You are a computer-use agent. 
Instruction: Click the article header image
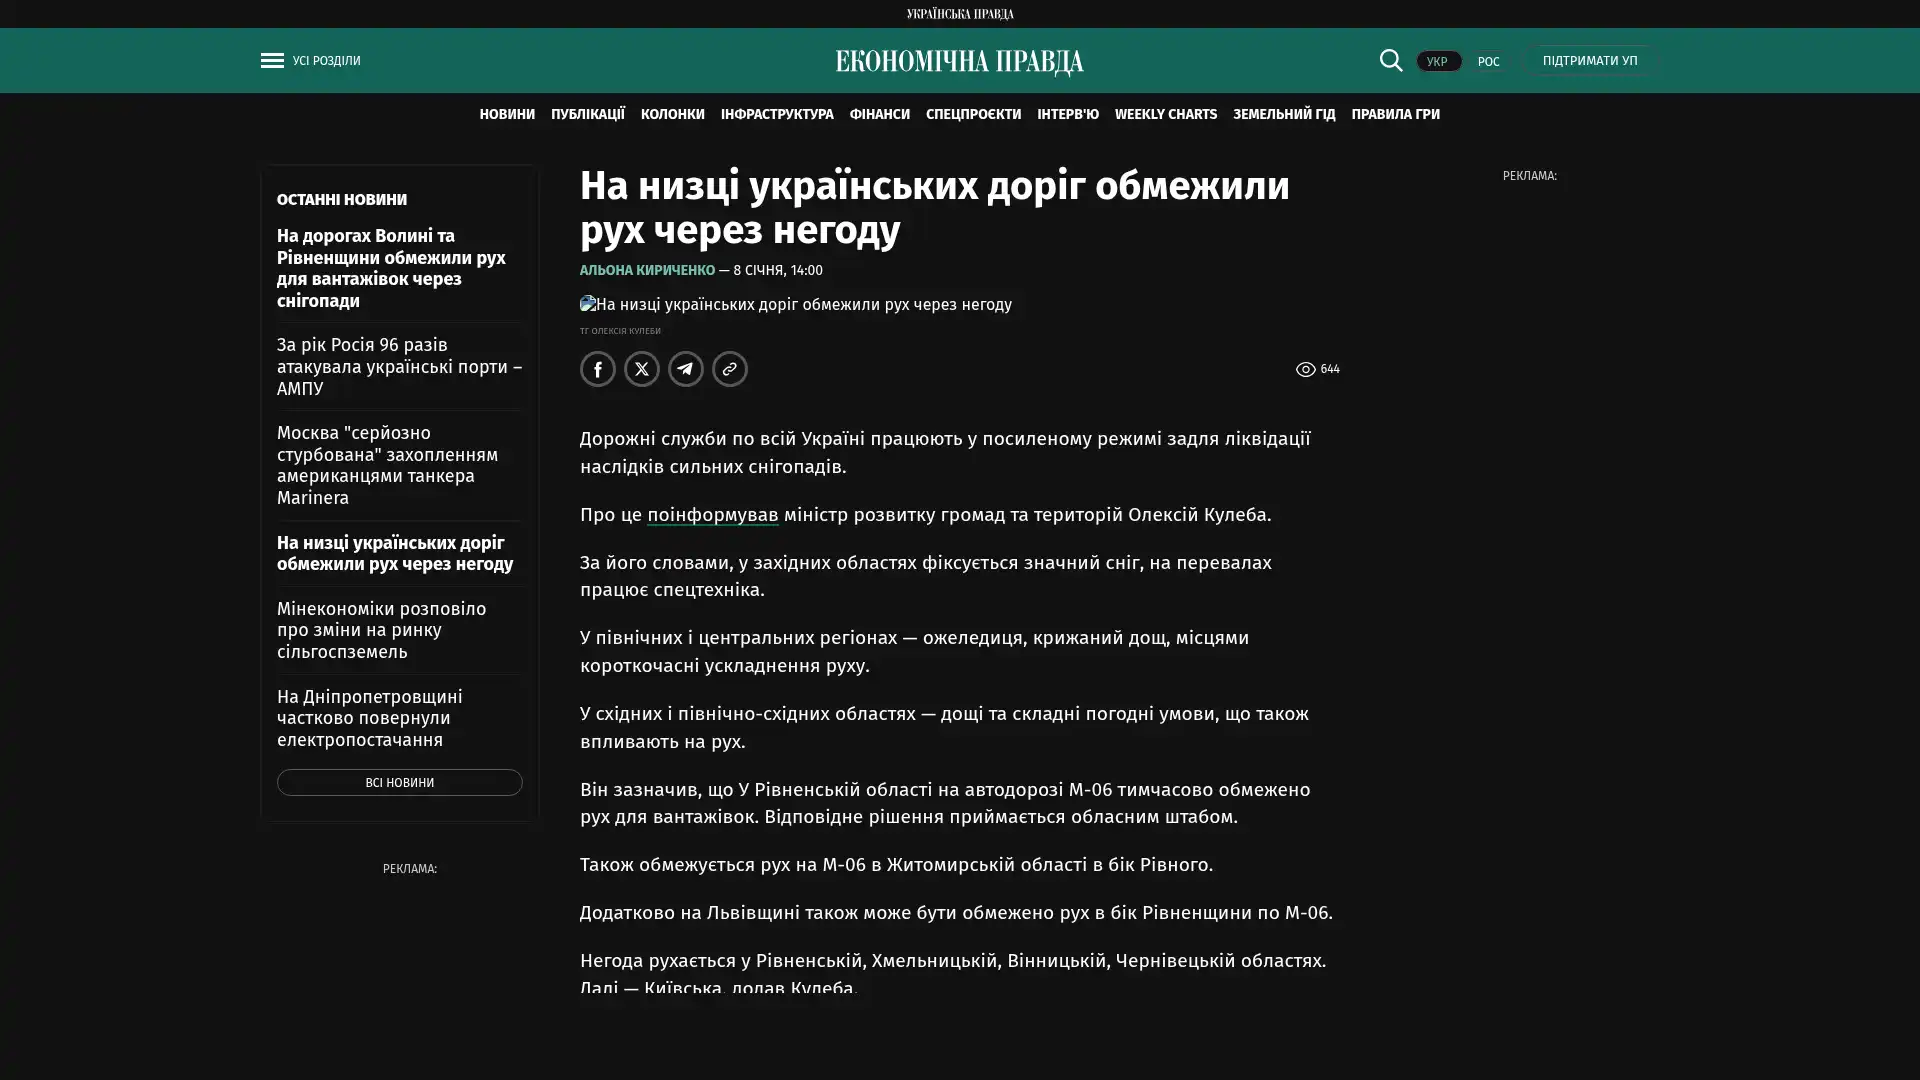[x=796, y=305]
